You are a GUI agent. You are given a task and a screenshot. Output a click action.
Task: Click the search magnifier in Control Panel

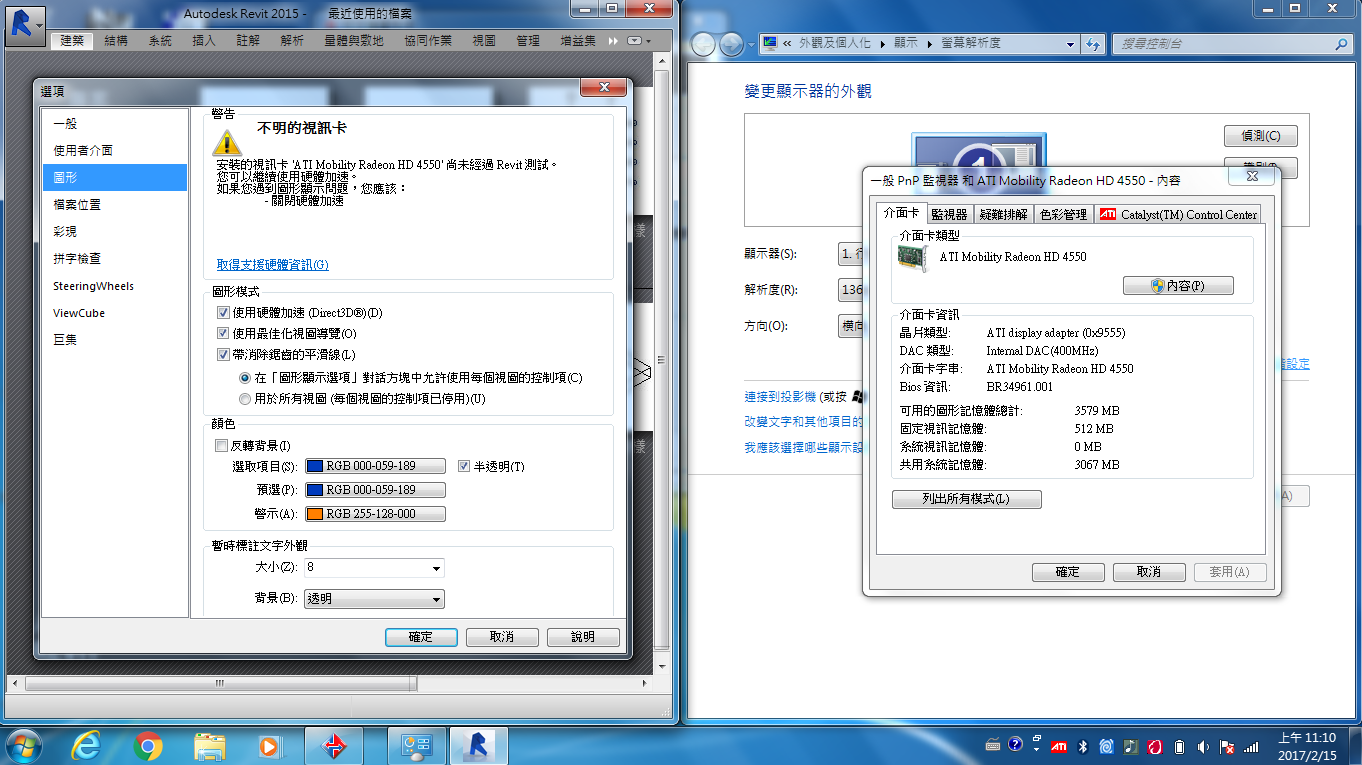pos(1342,44)
